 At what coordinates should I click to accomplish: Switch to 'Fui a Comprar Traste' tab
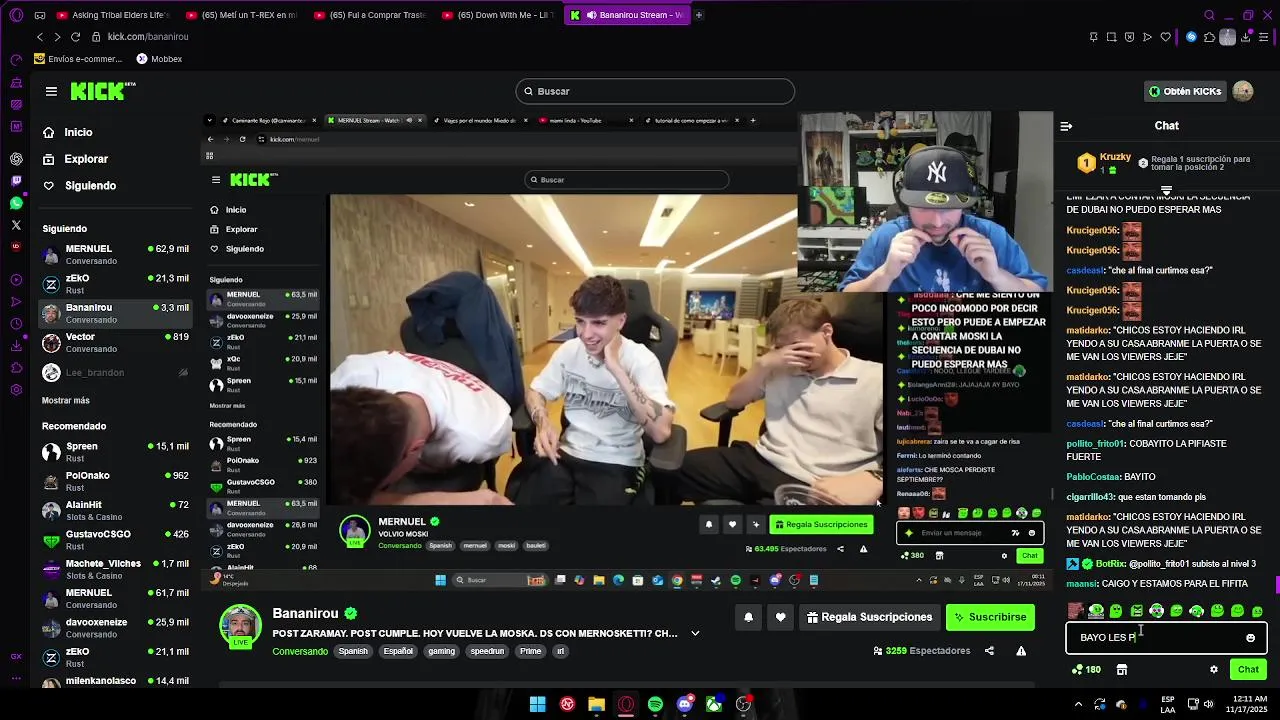tap(369, 15)
